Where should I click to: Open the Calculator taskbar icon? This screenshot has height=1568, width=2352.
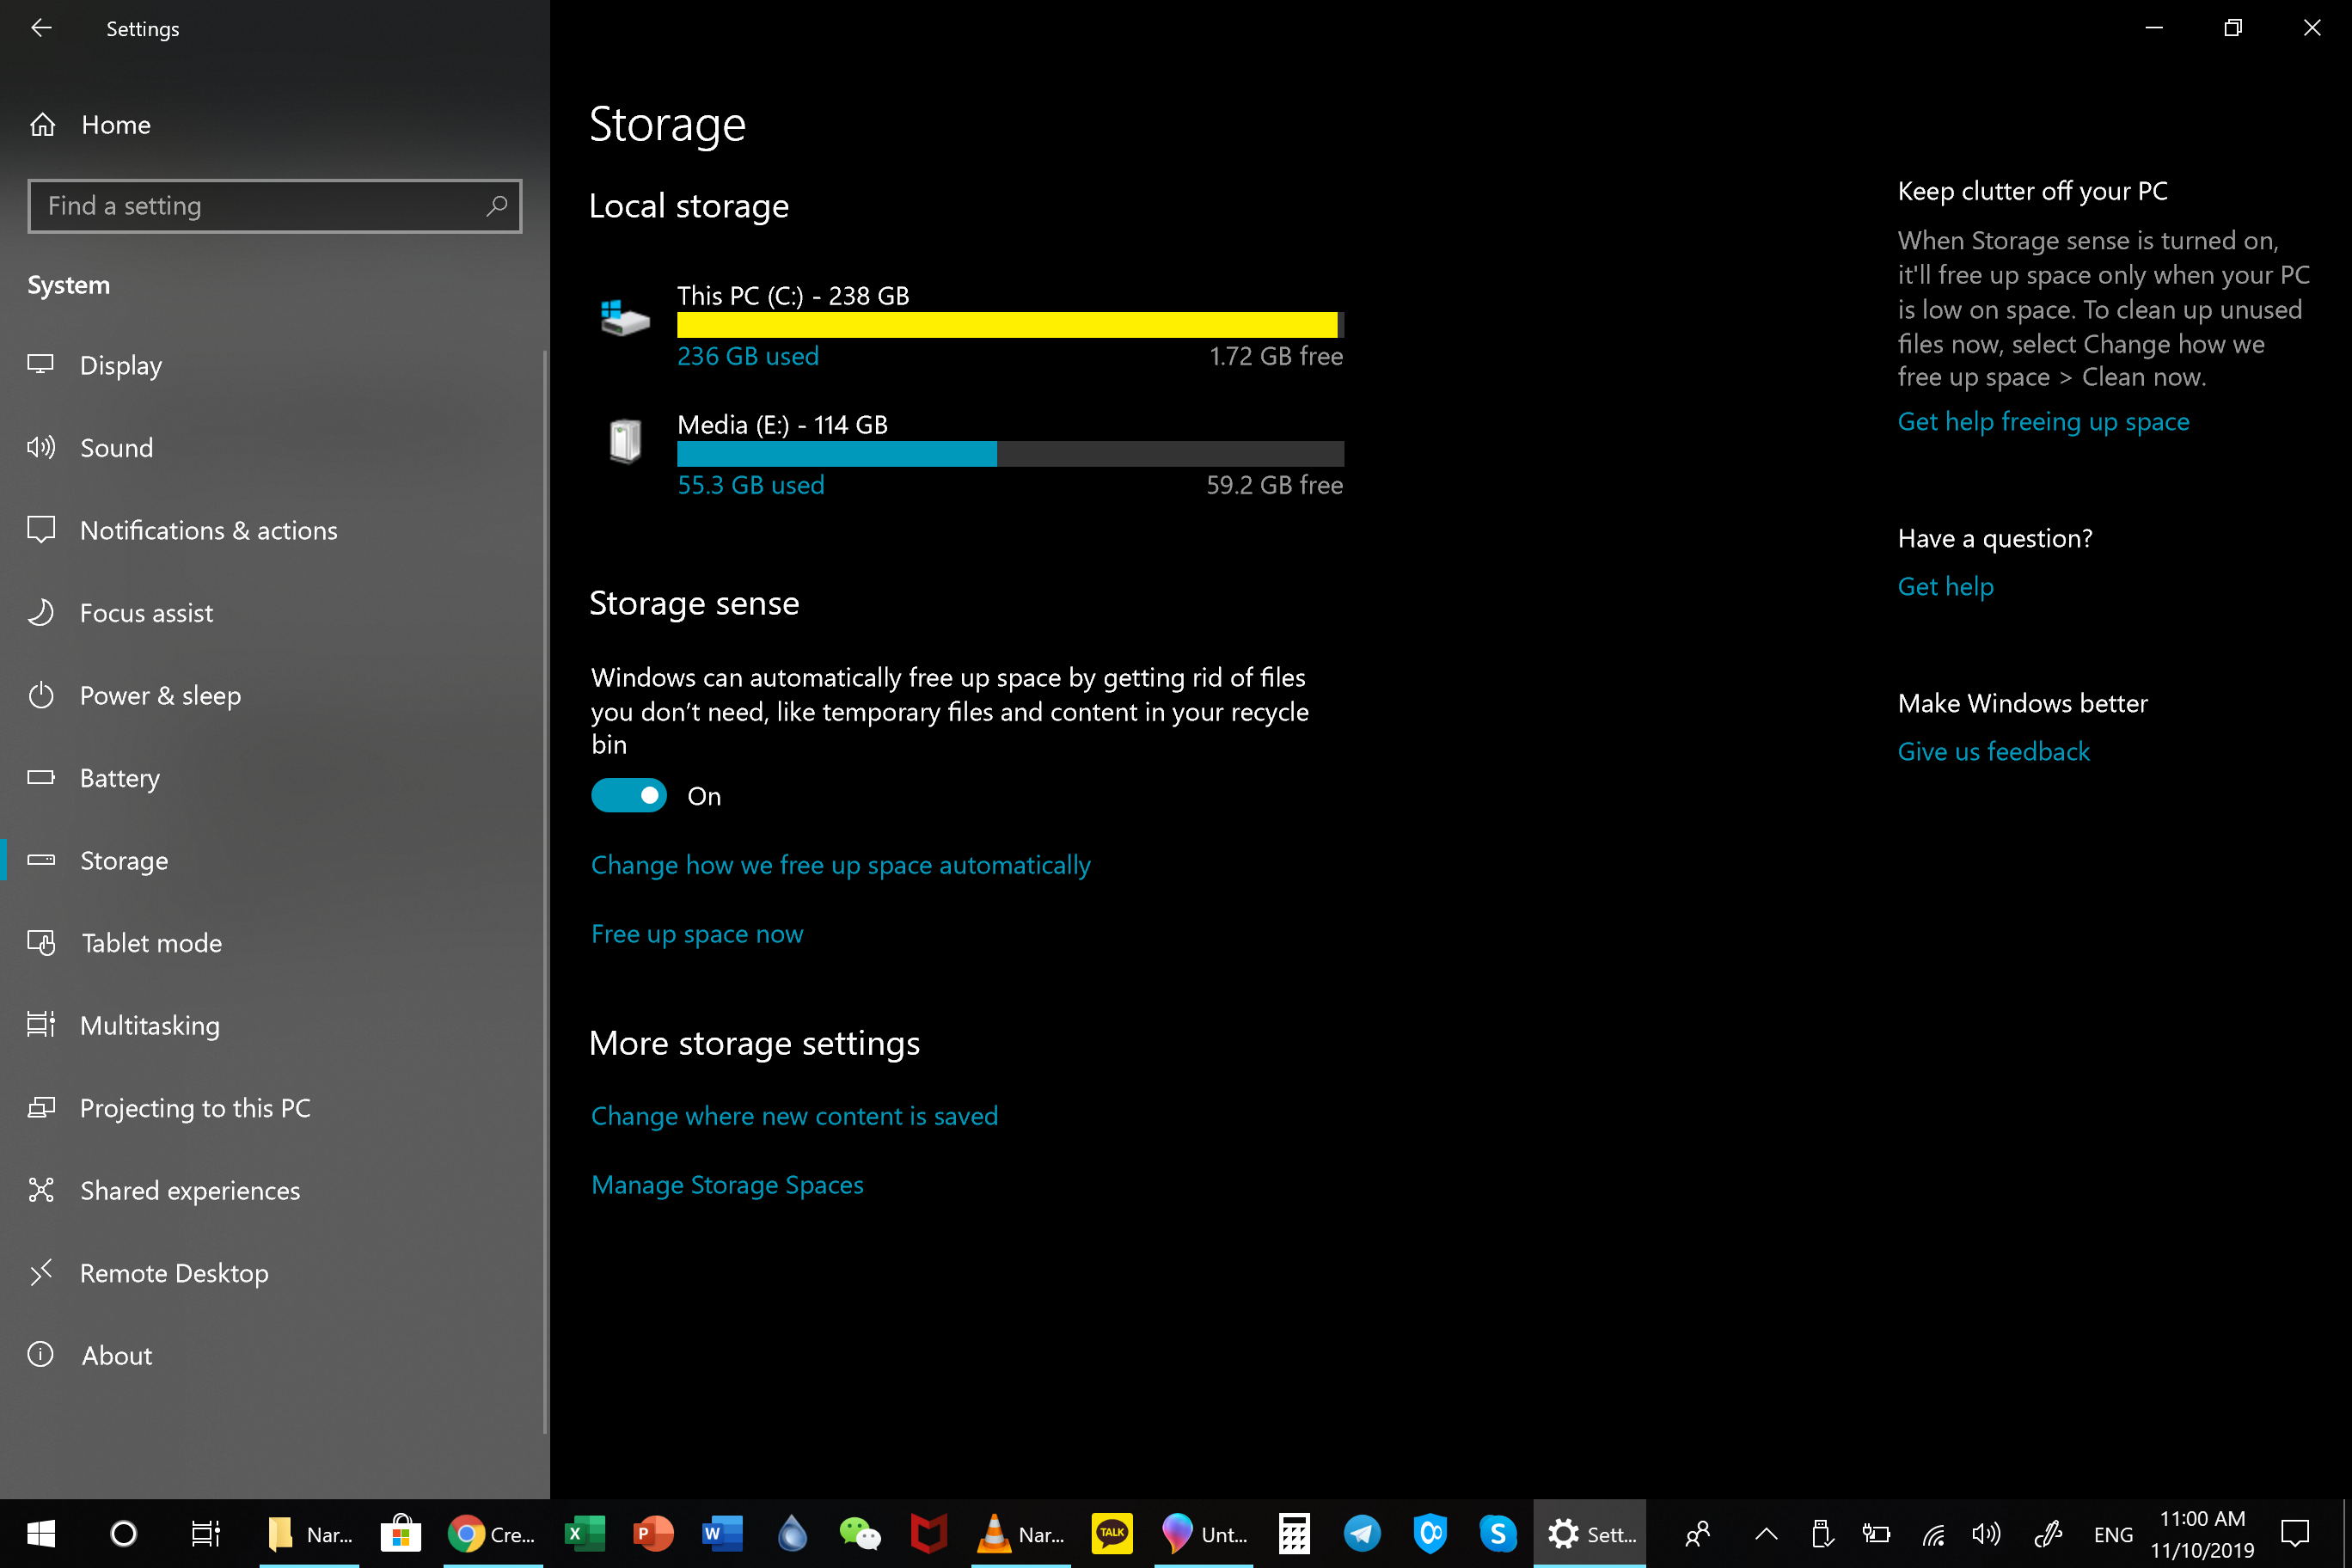pyautogui.click(x=1294, y=1534)
